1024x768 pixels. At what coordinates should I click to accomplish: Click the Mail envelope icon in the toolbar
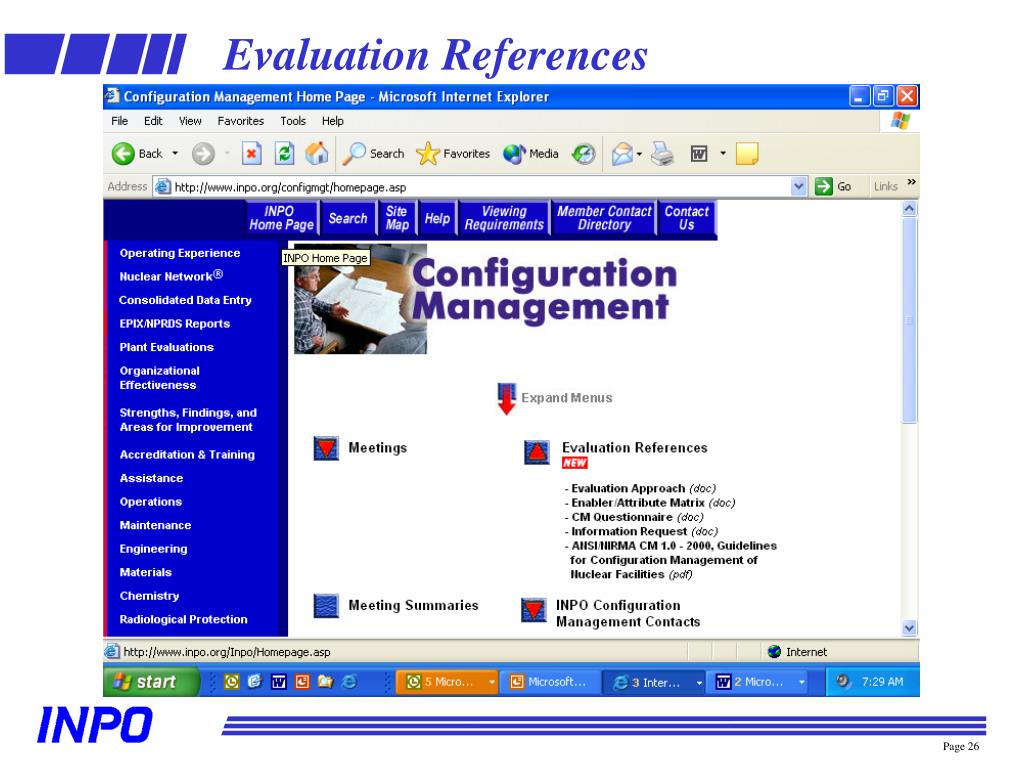coord(622,154)
